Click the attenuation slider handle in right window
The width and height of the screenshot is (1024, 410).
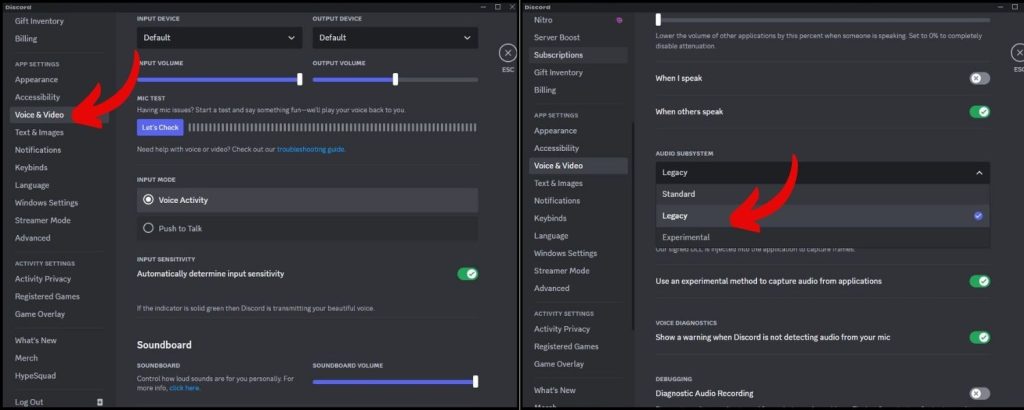coord(658,20)
